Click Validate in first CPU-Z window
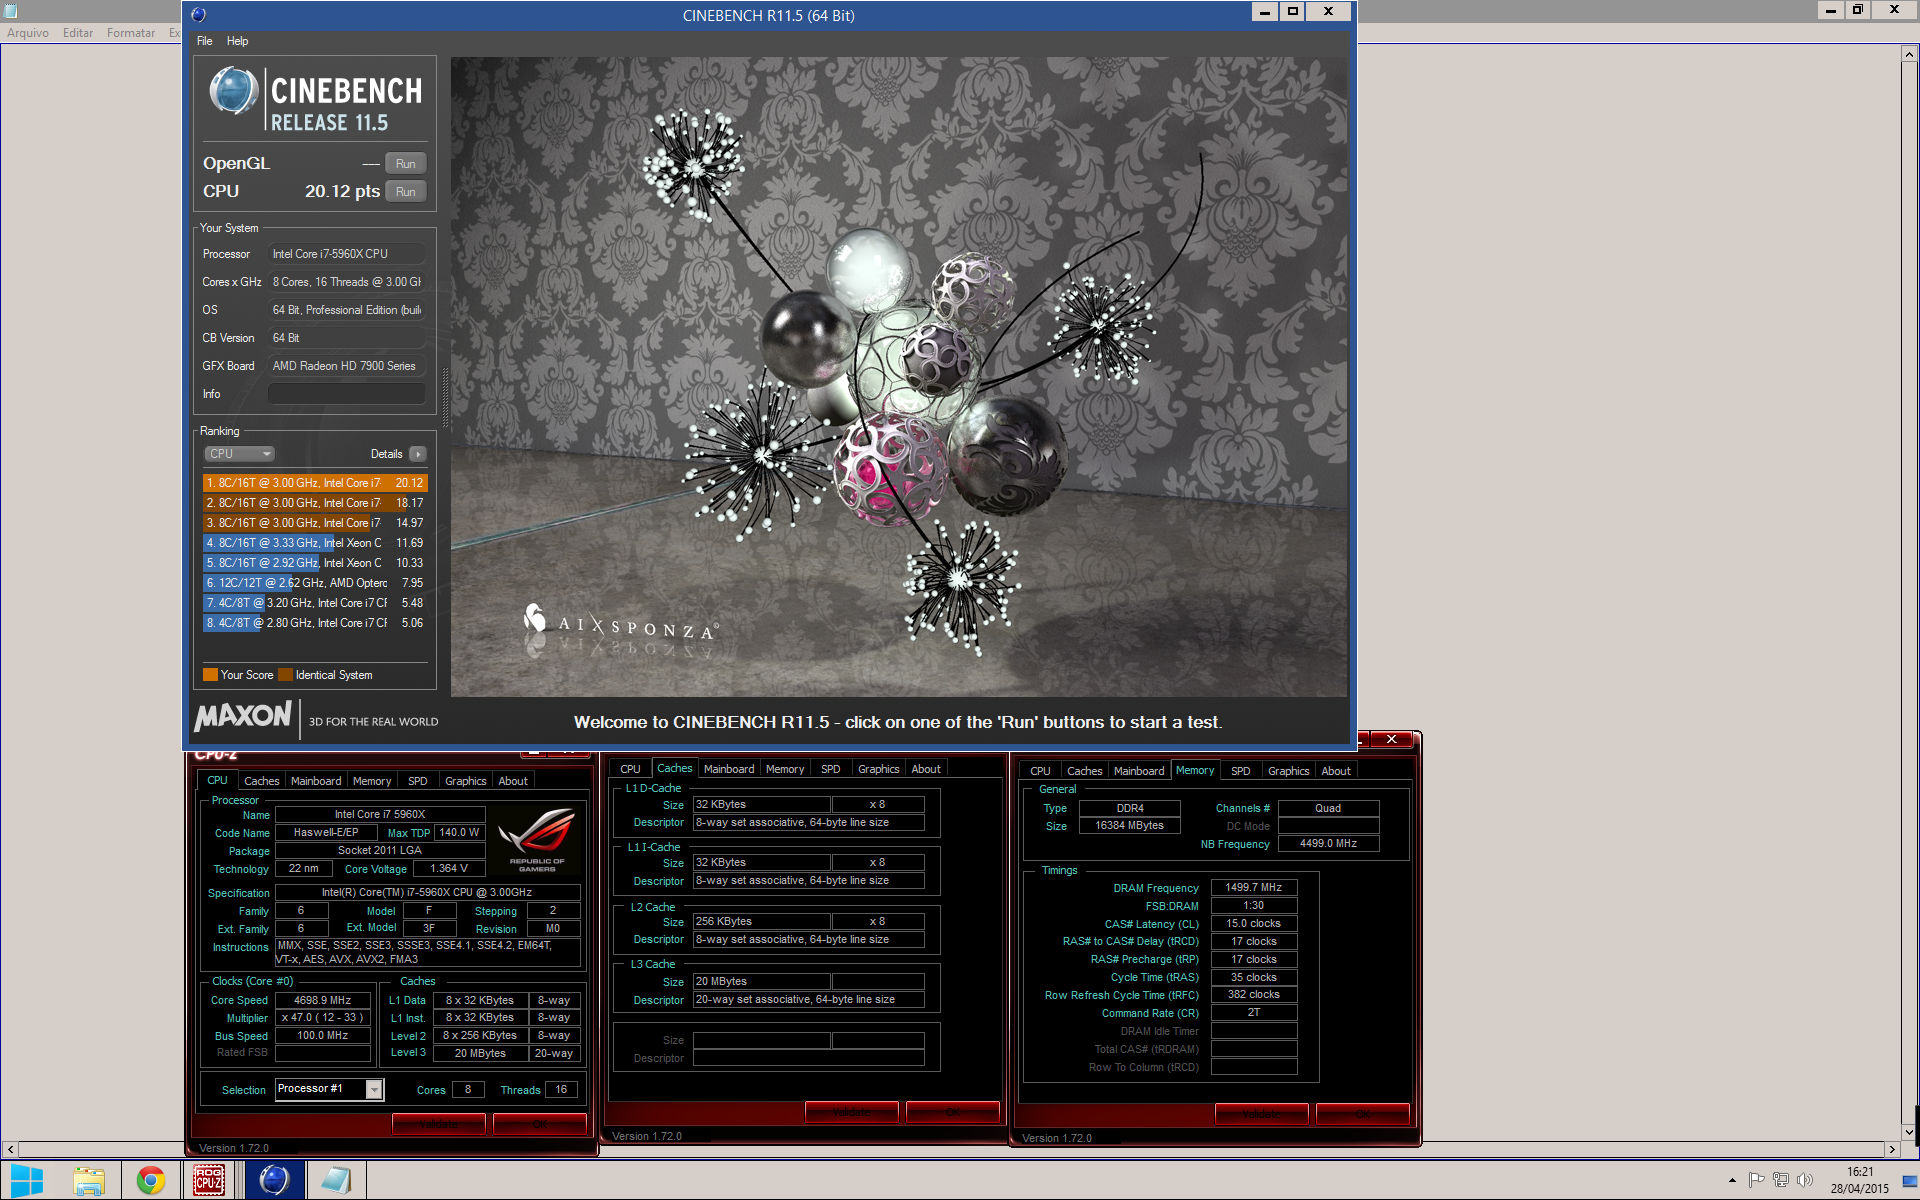Image resolution: width=1920 pixels, height=1200 pixels. (438, 1124)
